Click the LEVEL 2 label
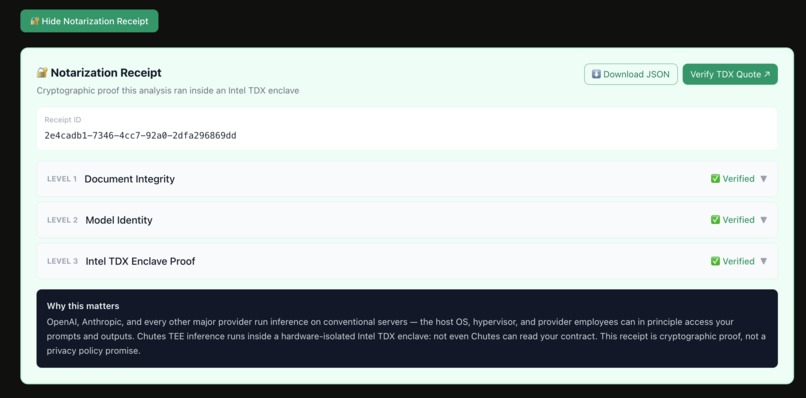 (x=62, y=220)
